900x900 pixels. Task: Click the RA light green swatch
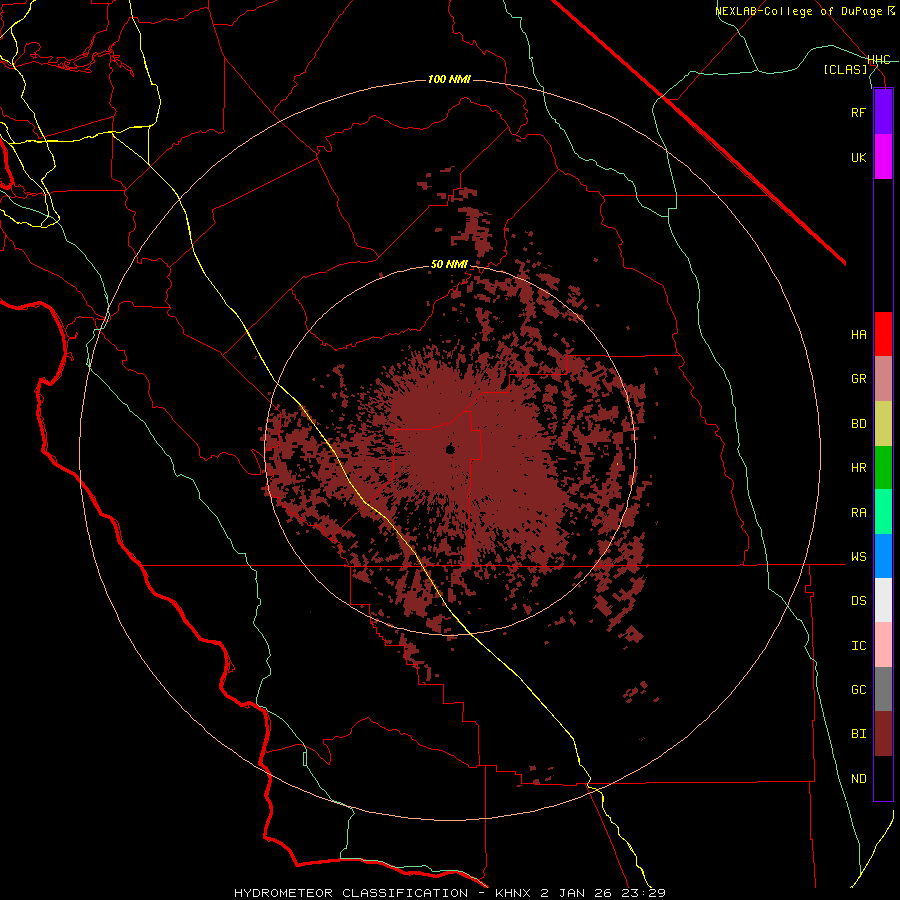883,512
